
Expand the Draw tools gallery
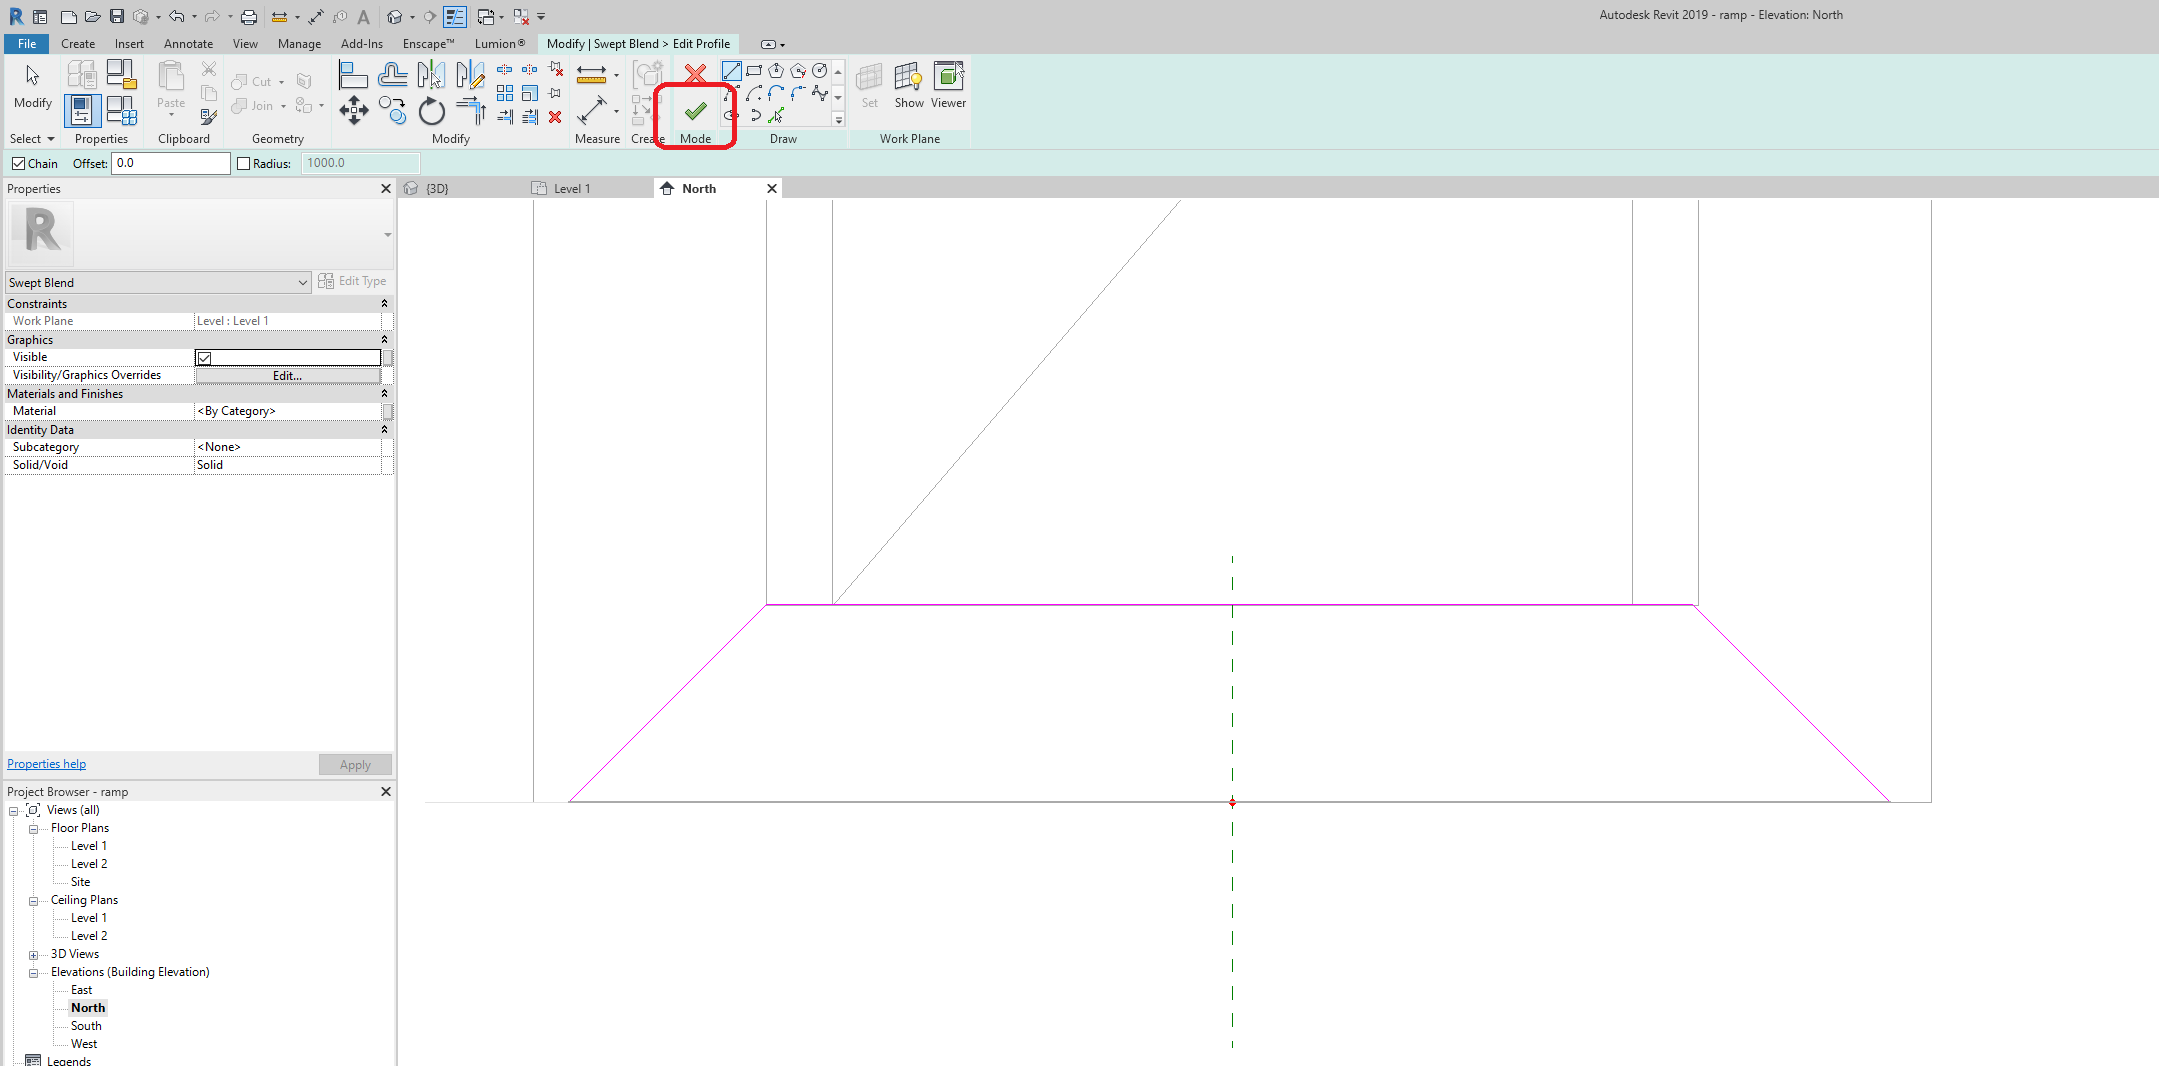point(838,120)
